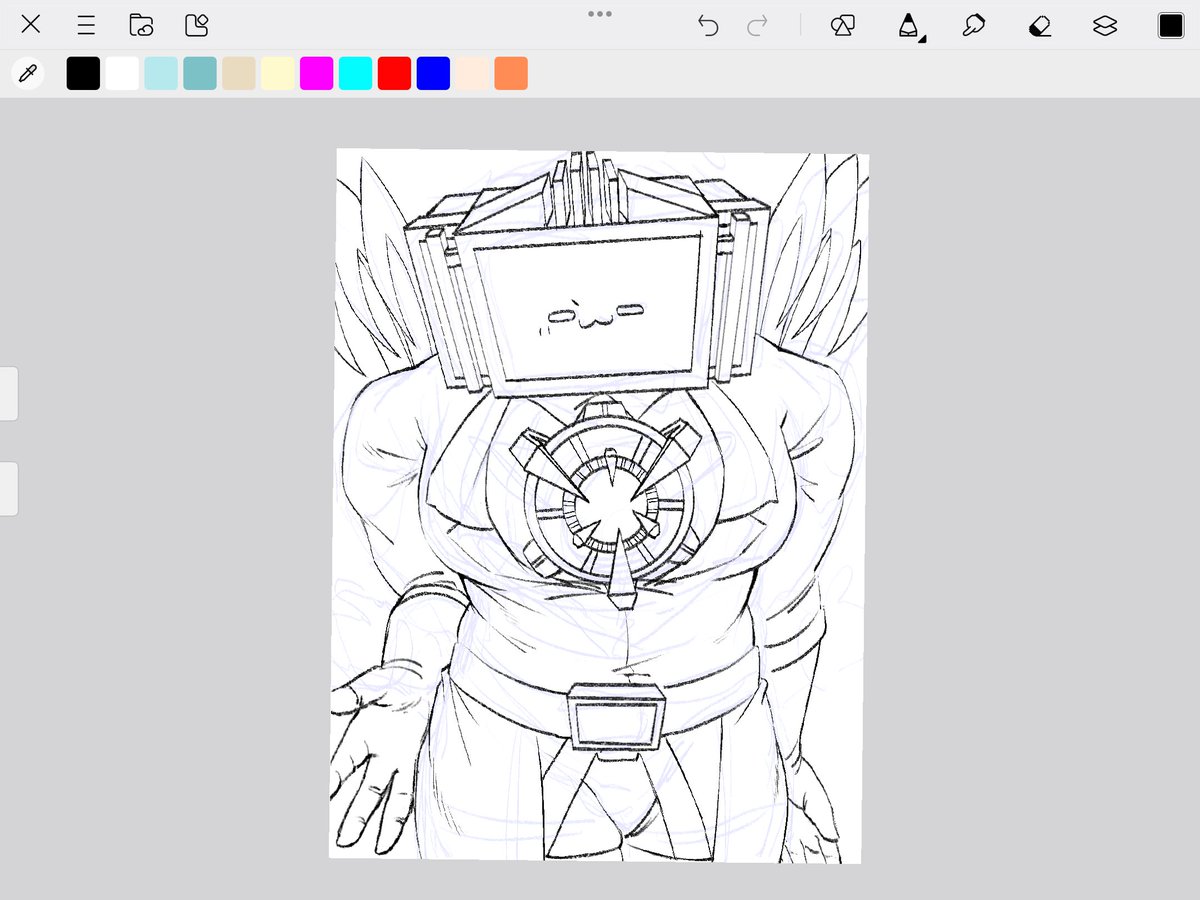
Task: Pick the pale peach swatch
Action: (x=472, y=73)
